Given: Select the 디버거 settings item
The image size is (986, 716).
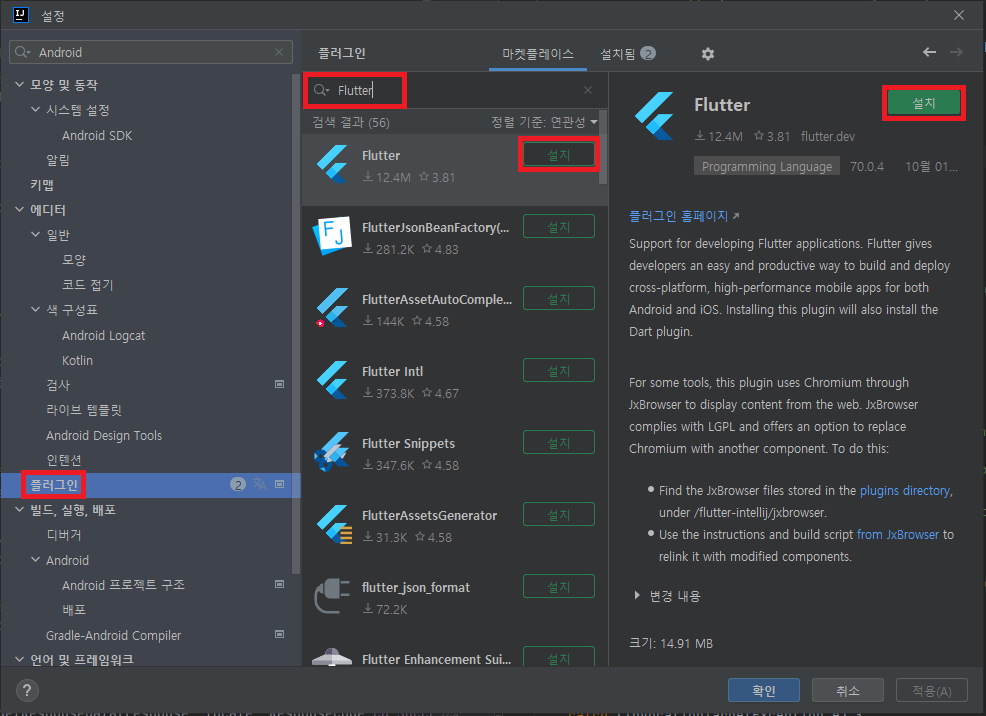Looking at the screenshot, I should point(64,534).
